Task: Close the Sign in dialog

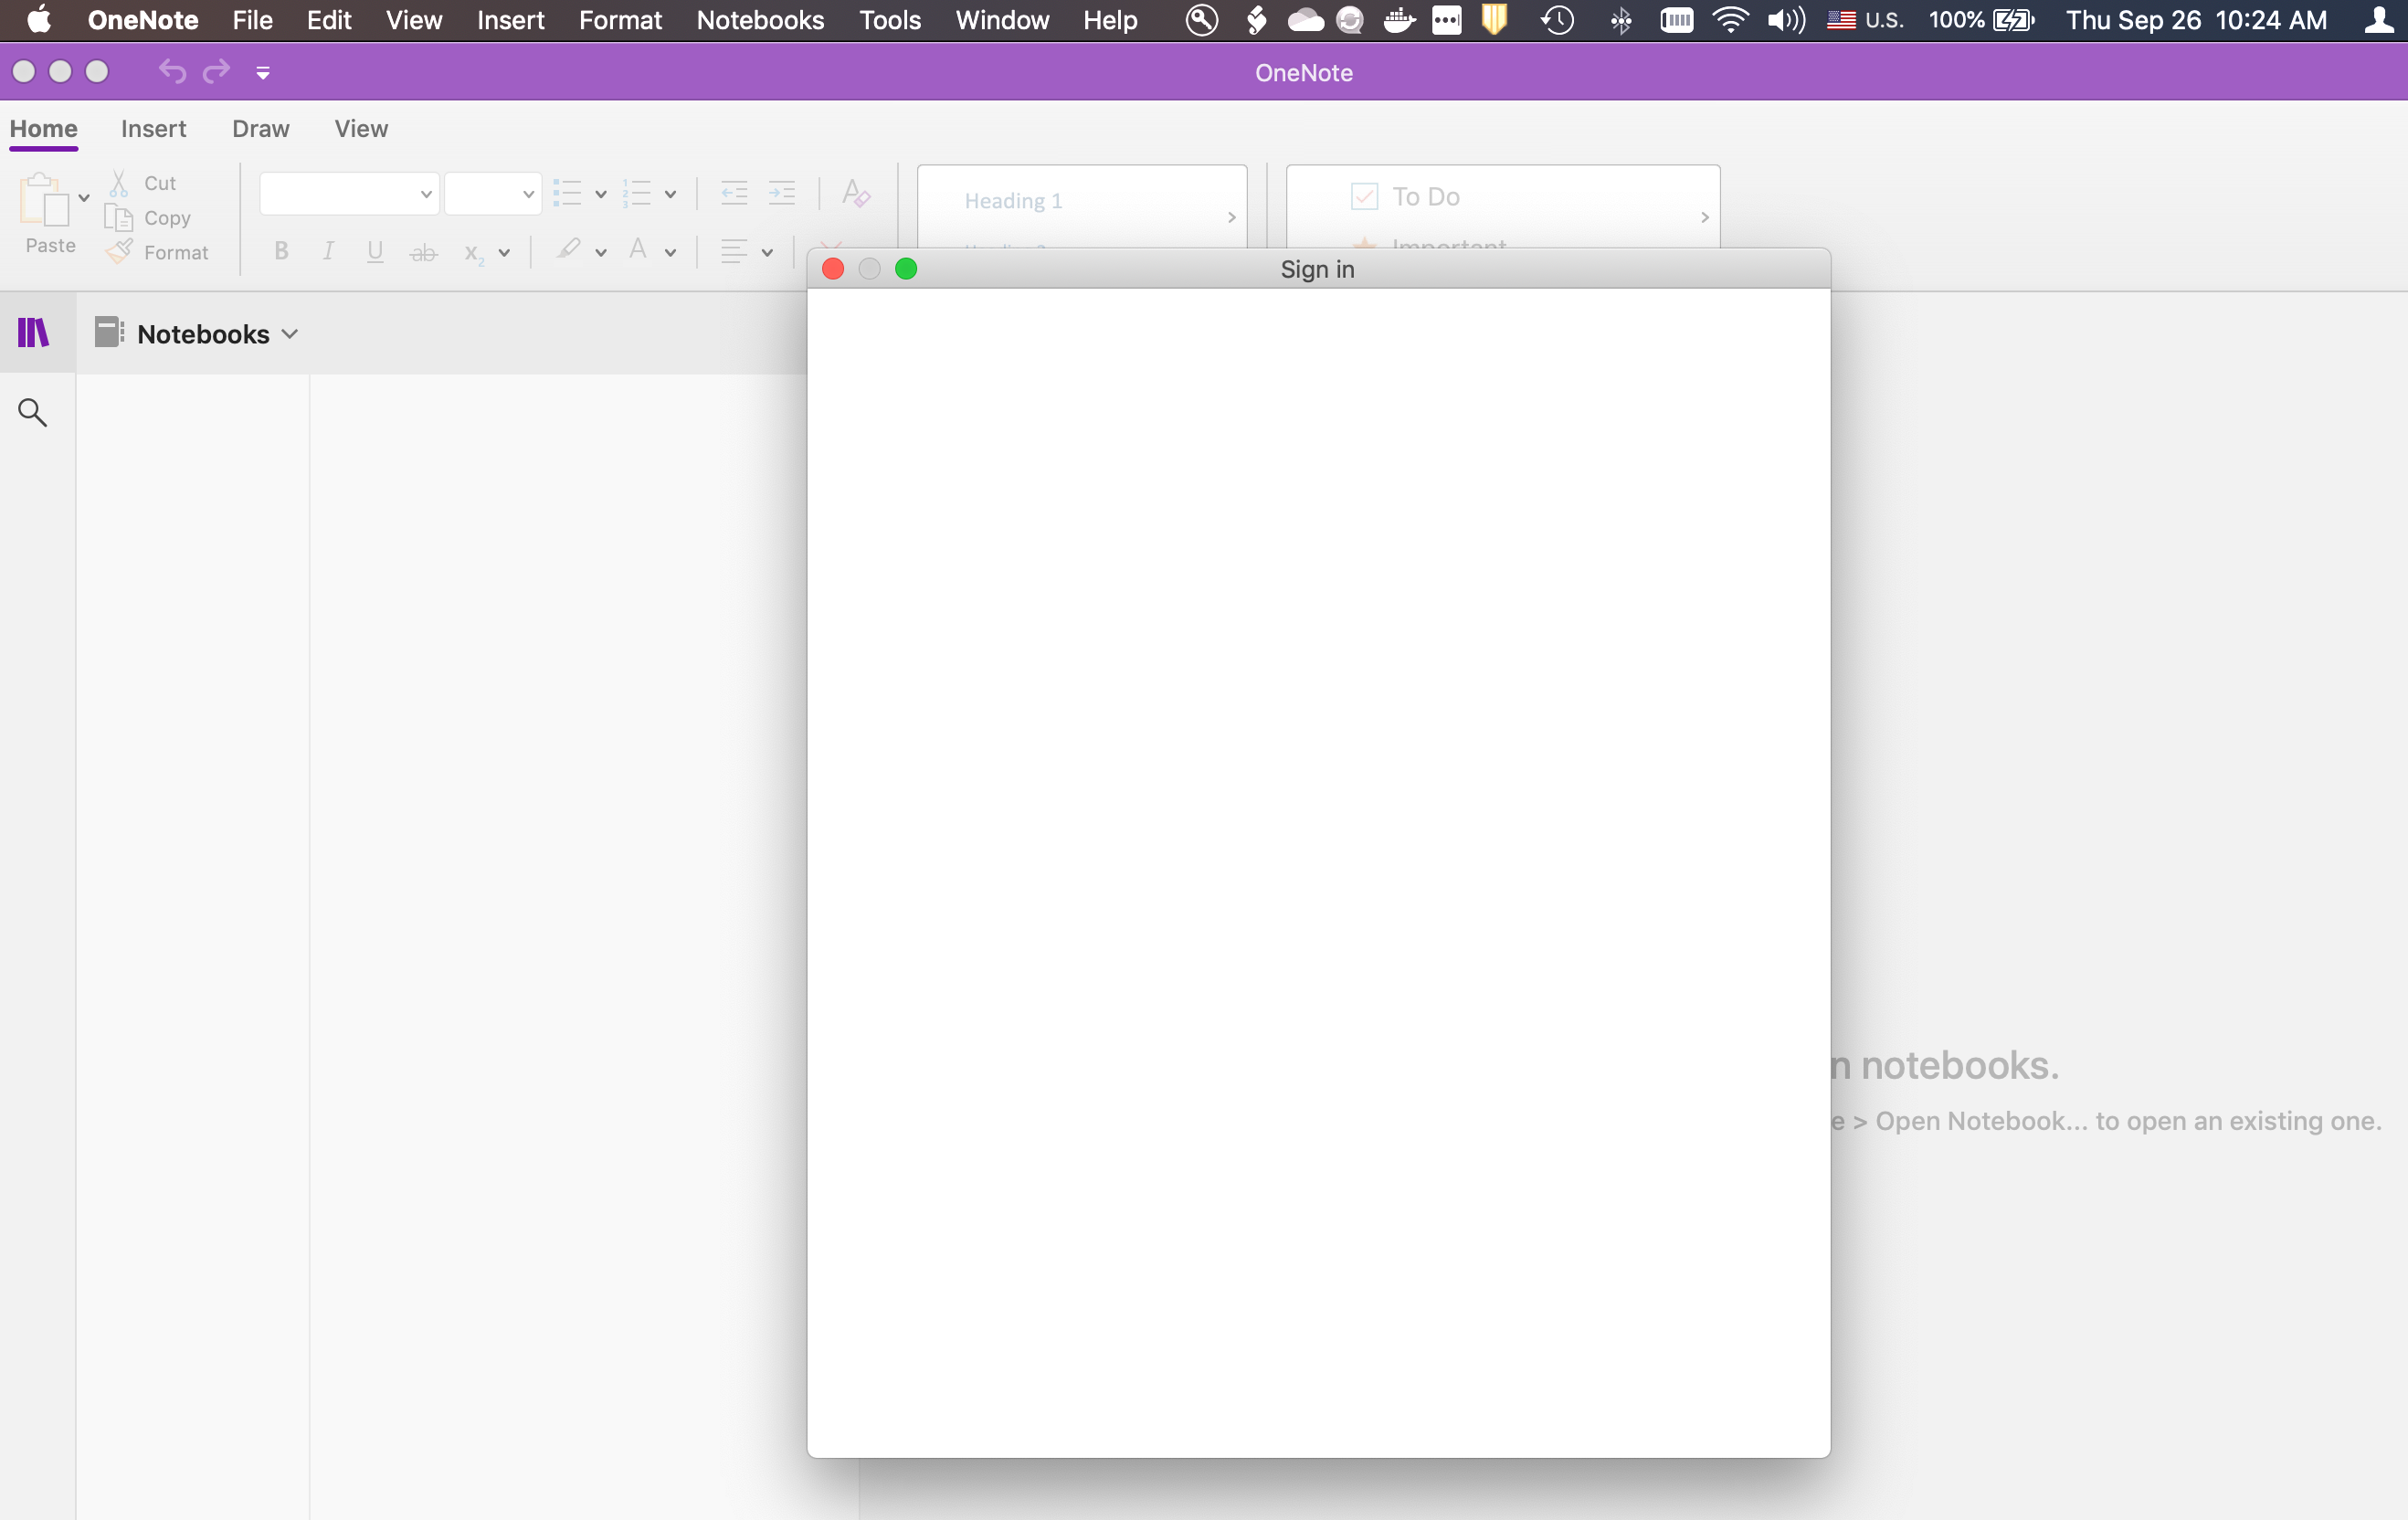Action: (x=832, y=269)
